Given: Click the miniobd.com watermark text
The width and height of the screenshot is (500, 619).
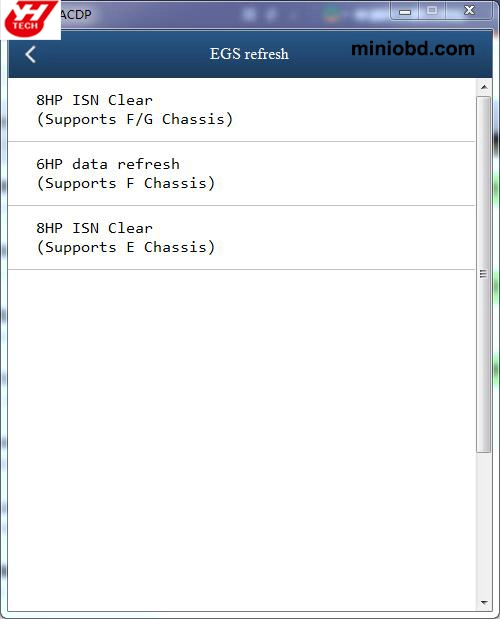Looking at the screenshot, I should 413,49.
